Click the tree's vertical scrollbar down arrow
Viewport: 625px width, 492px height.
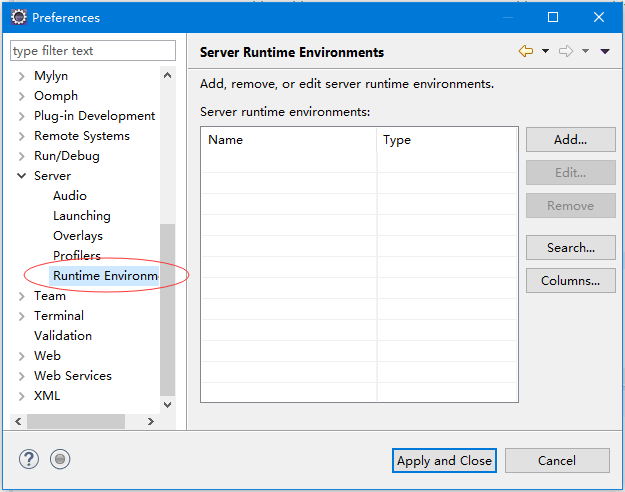[167, 405]
